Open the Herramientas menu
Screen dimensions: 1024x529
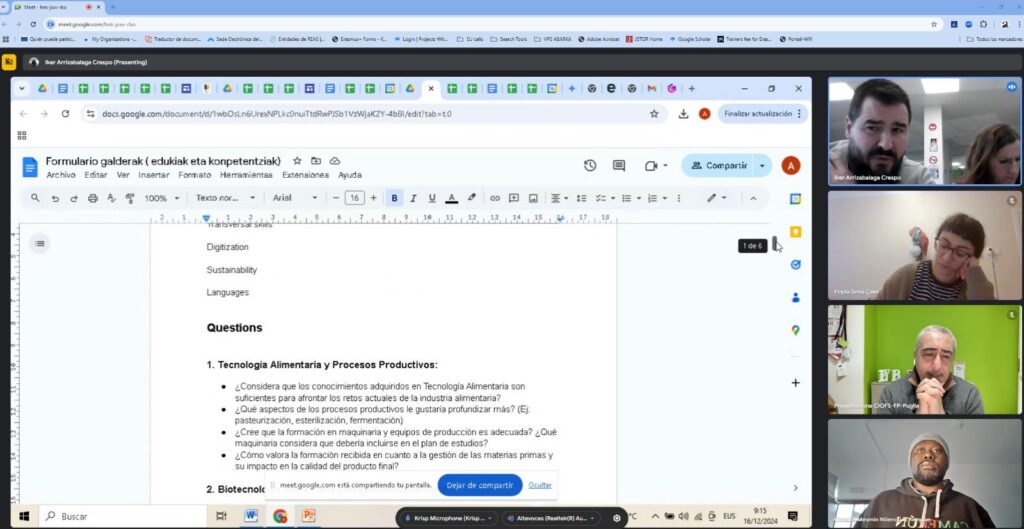tap(246, 175)
